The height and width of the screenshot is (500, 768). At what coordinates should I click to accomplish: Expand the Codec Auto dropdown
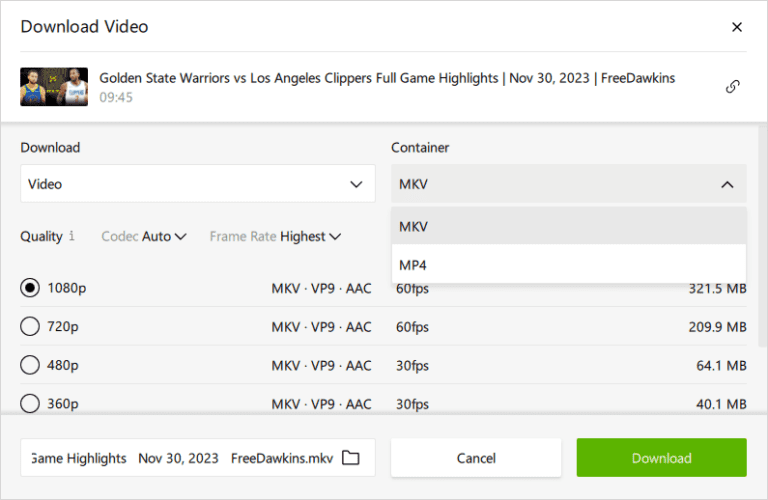[144, 237]
